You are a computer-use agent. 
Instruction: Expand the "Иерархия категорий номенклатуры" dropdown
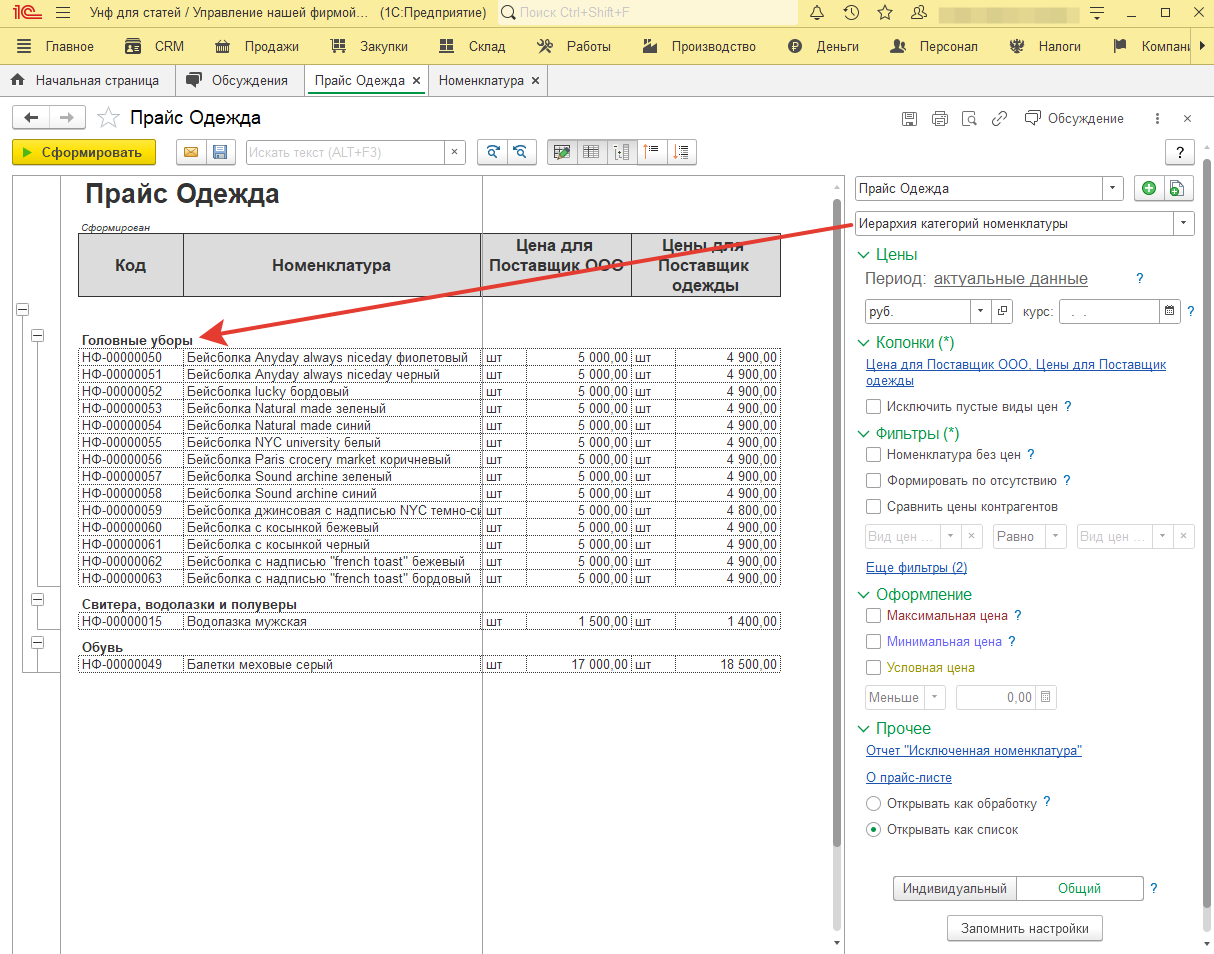pos(1184,224)
